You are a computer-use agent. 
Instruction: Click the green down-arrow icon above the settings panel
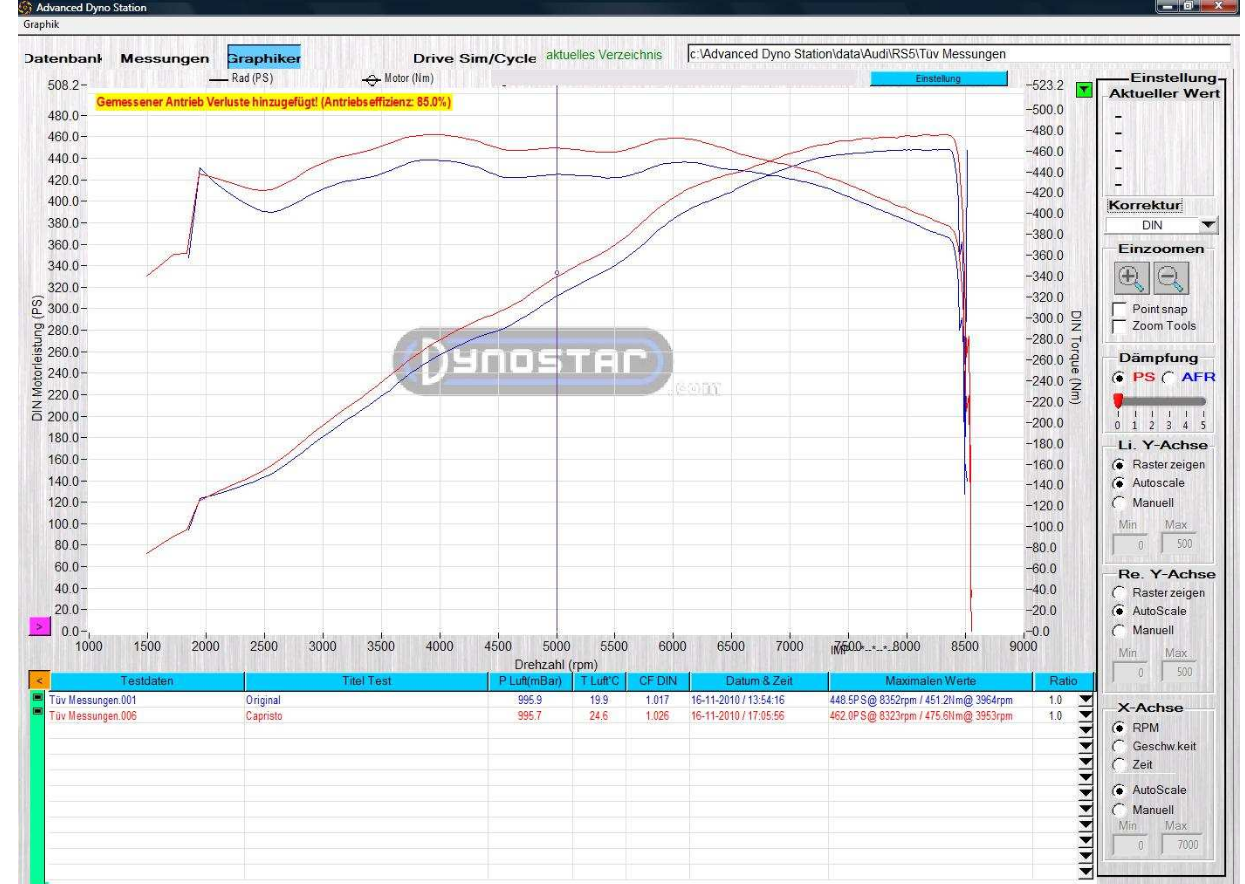coord(1084,90)
